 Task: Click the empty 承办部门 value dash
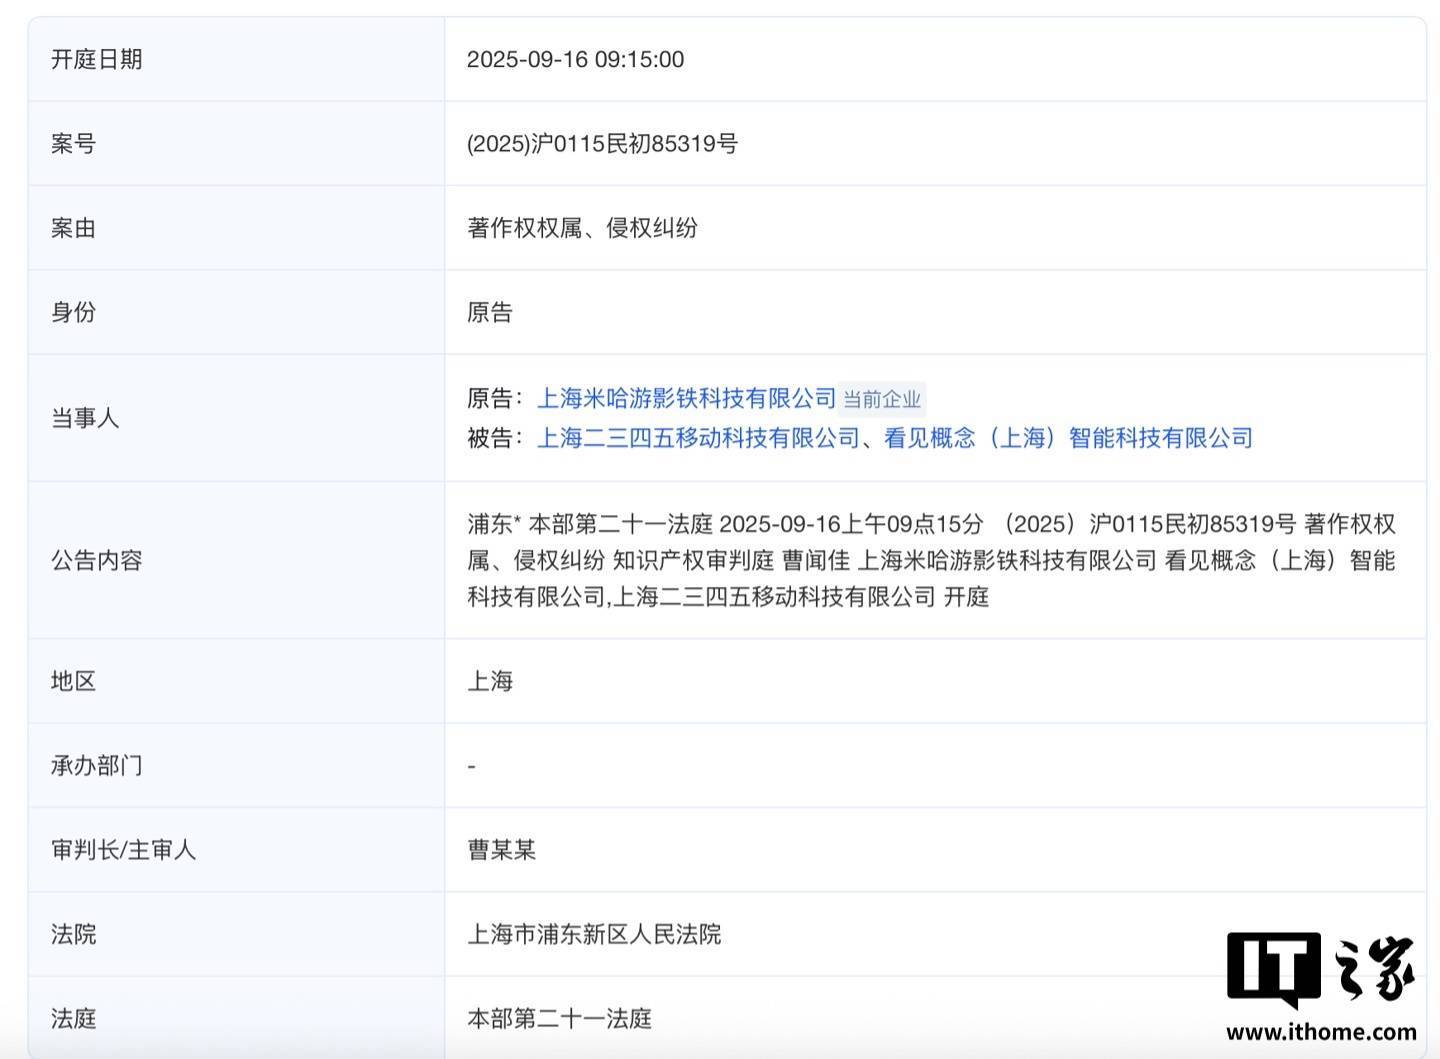click(471, 765)
